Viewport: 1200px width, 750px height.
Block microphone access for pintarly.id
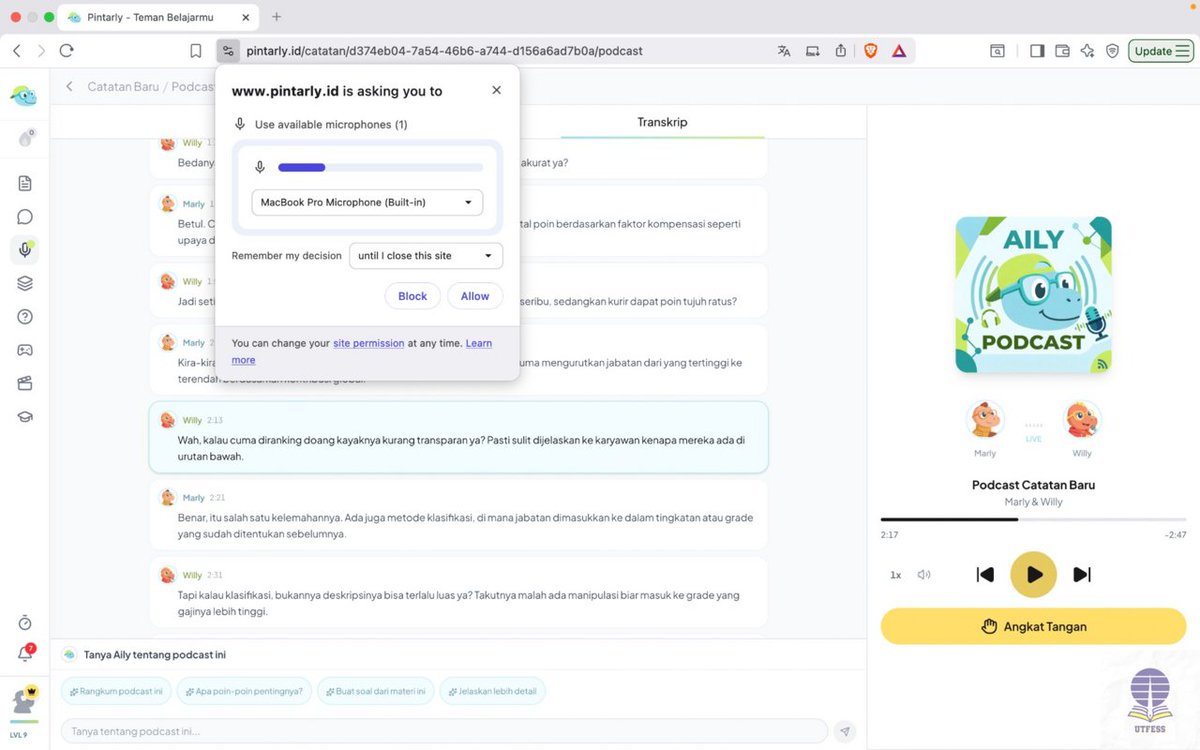[412, 296]
